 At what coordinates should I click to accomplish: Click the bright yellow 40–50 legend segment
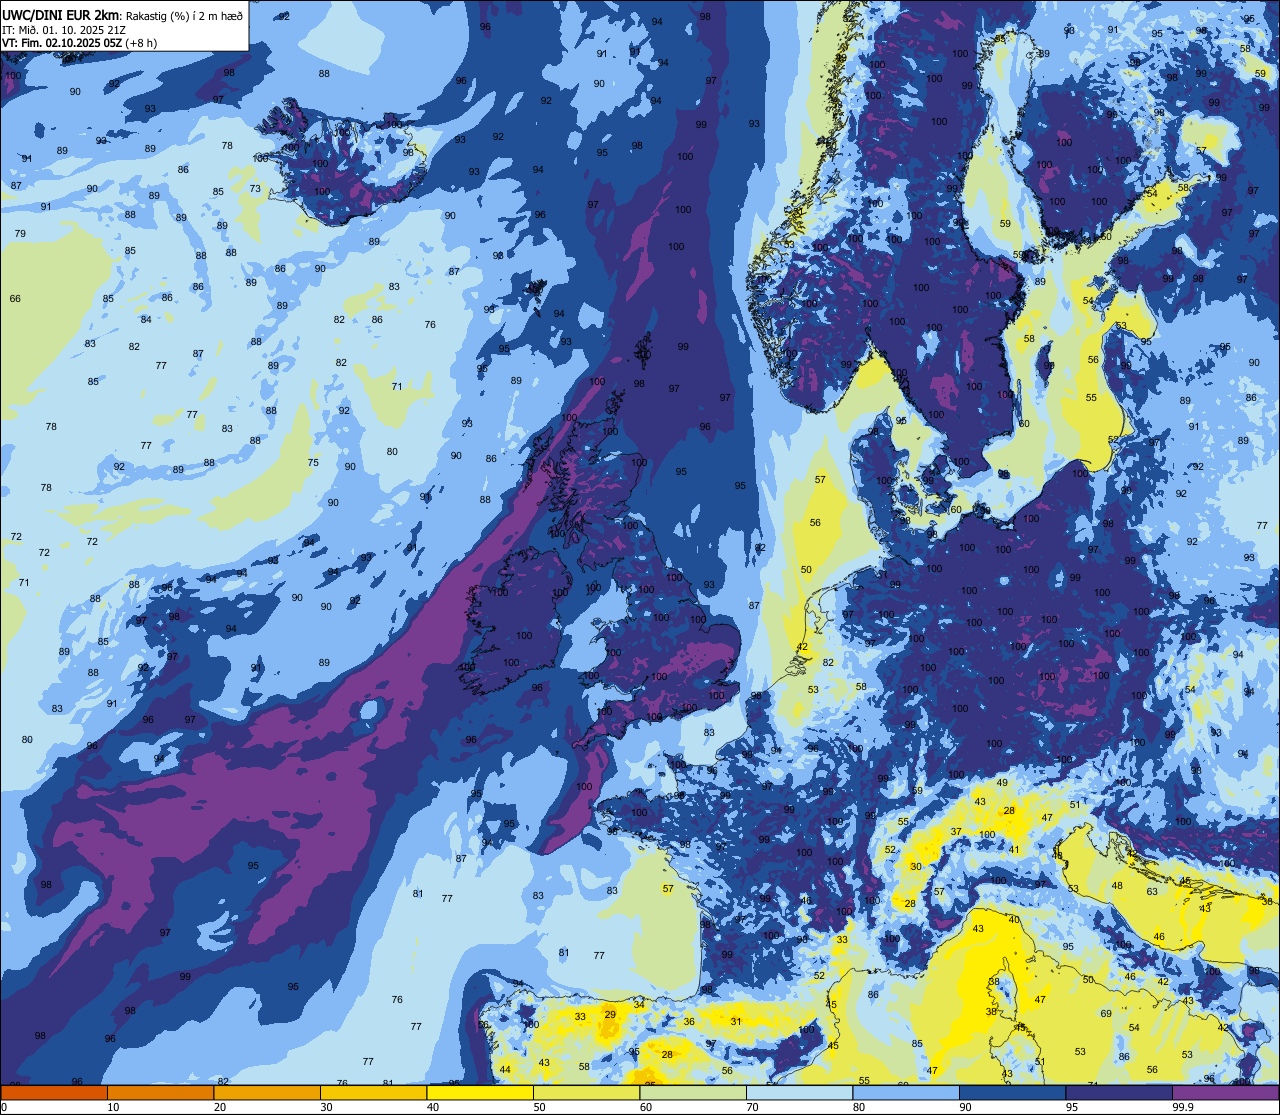(480, 1093)
